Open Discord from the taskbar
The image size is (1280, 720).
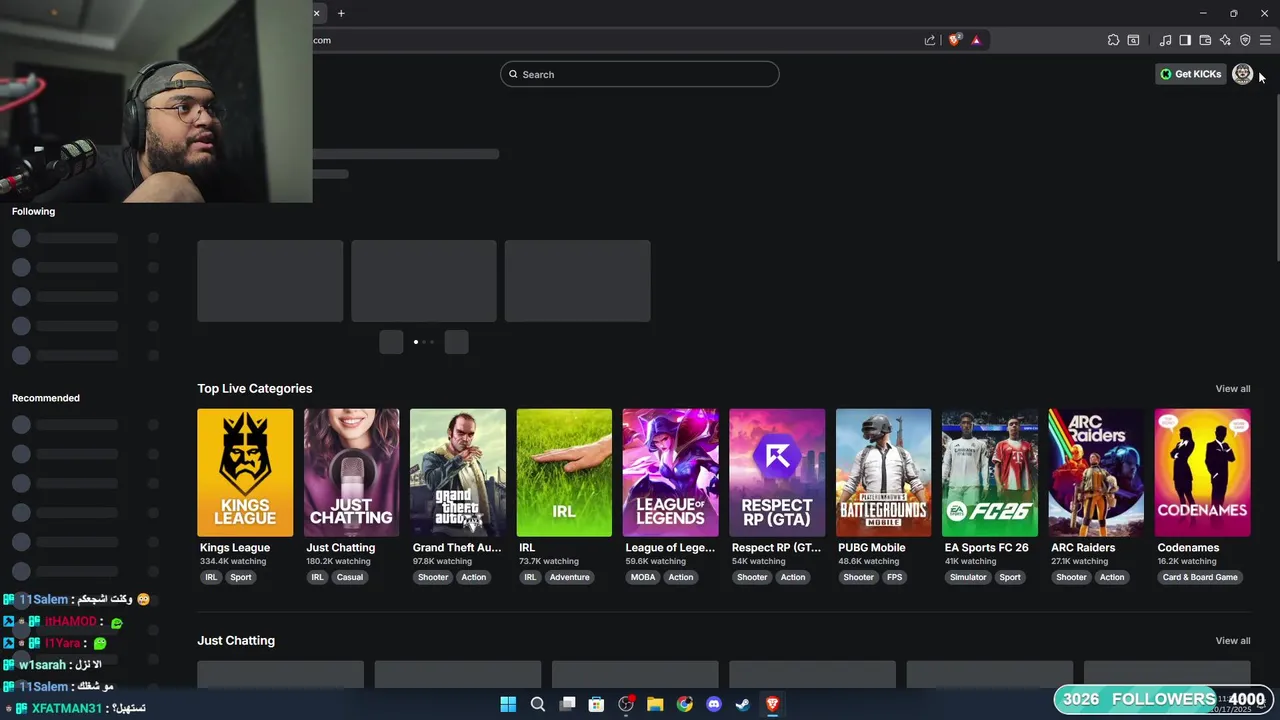click(714, 704)
